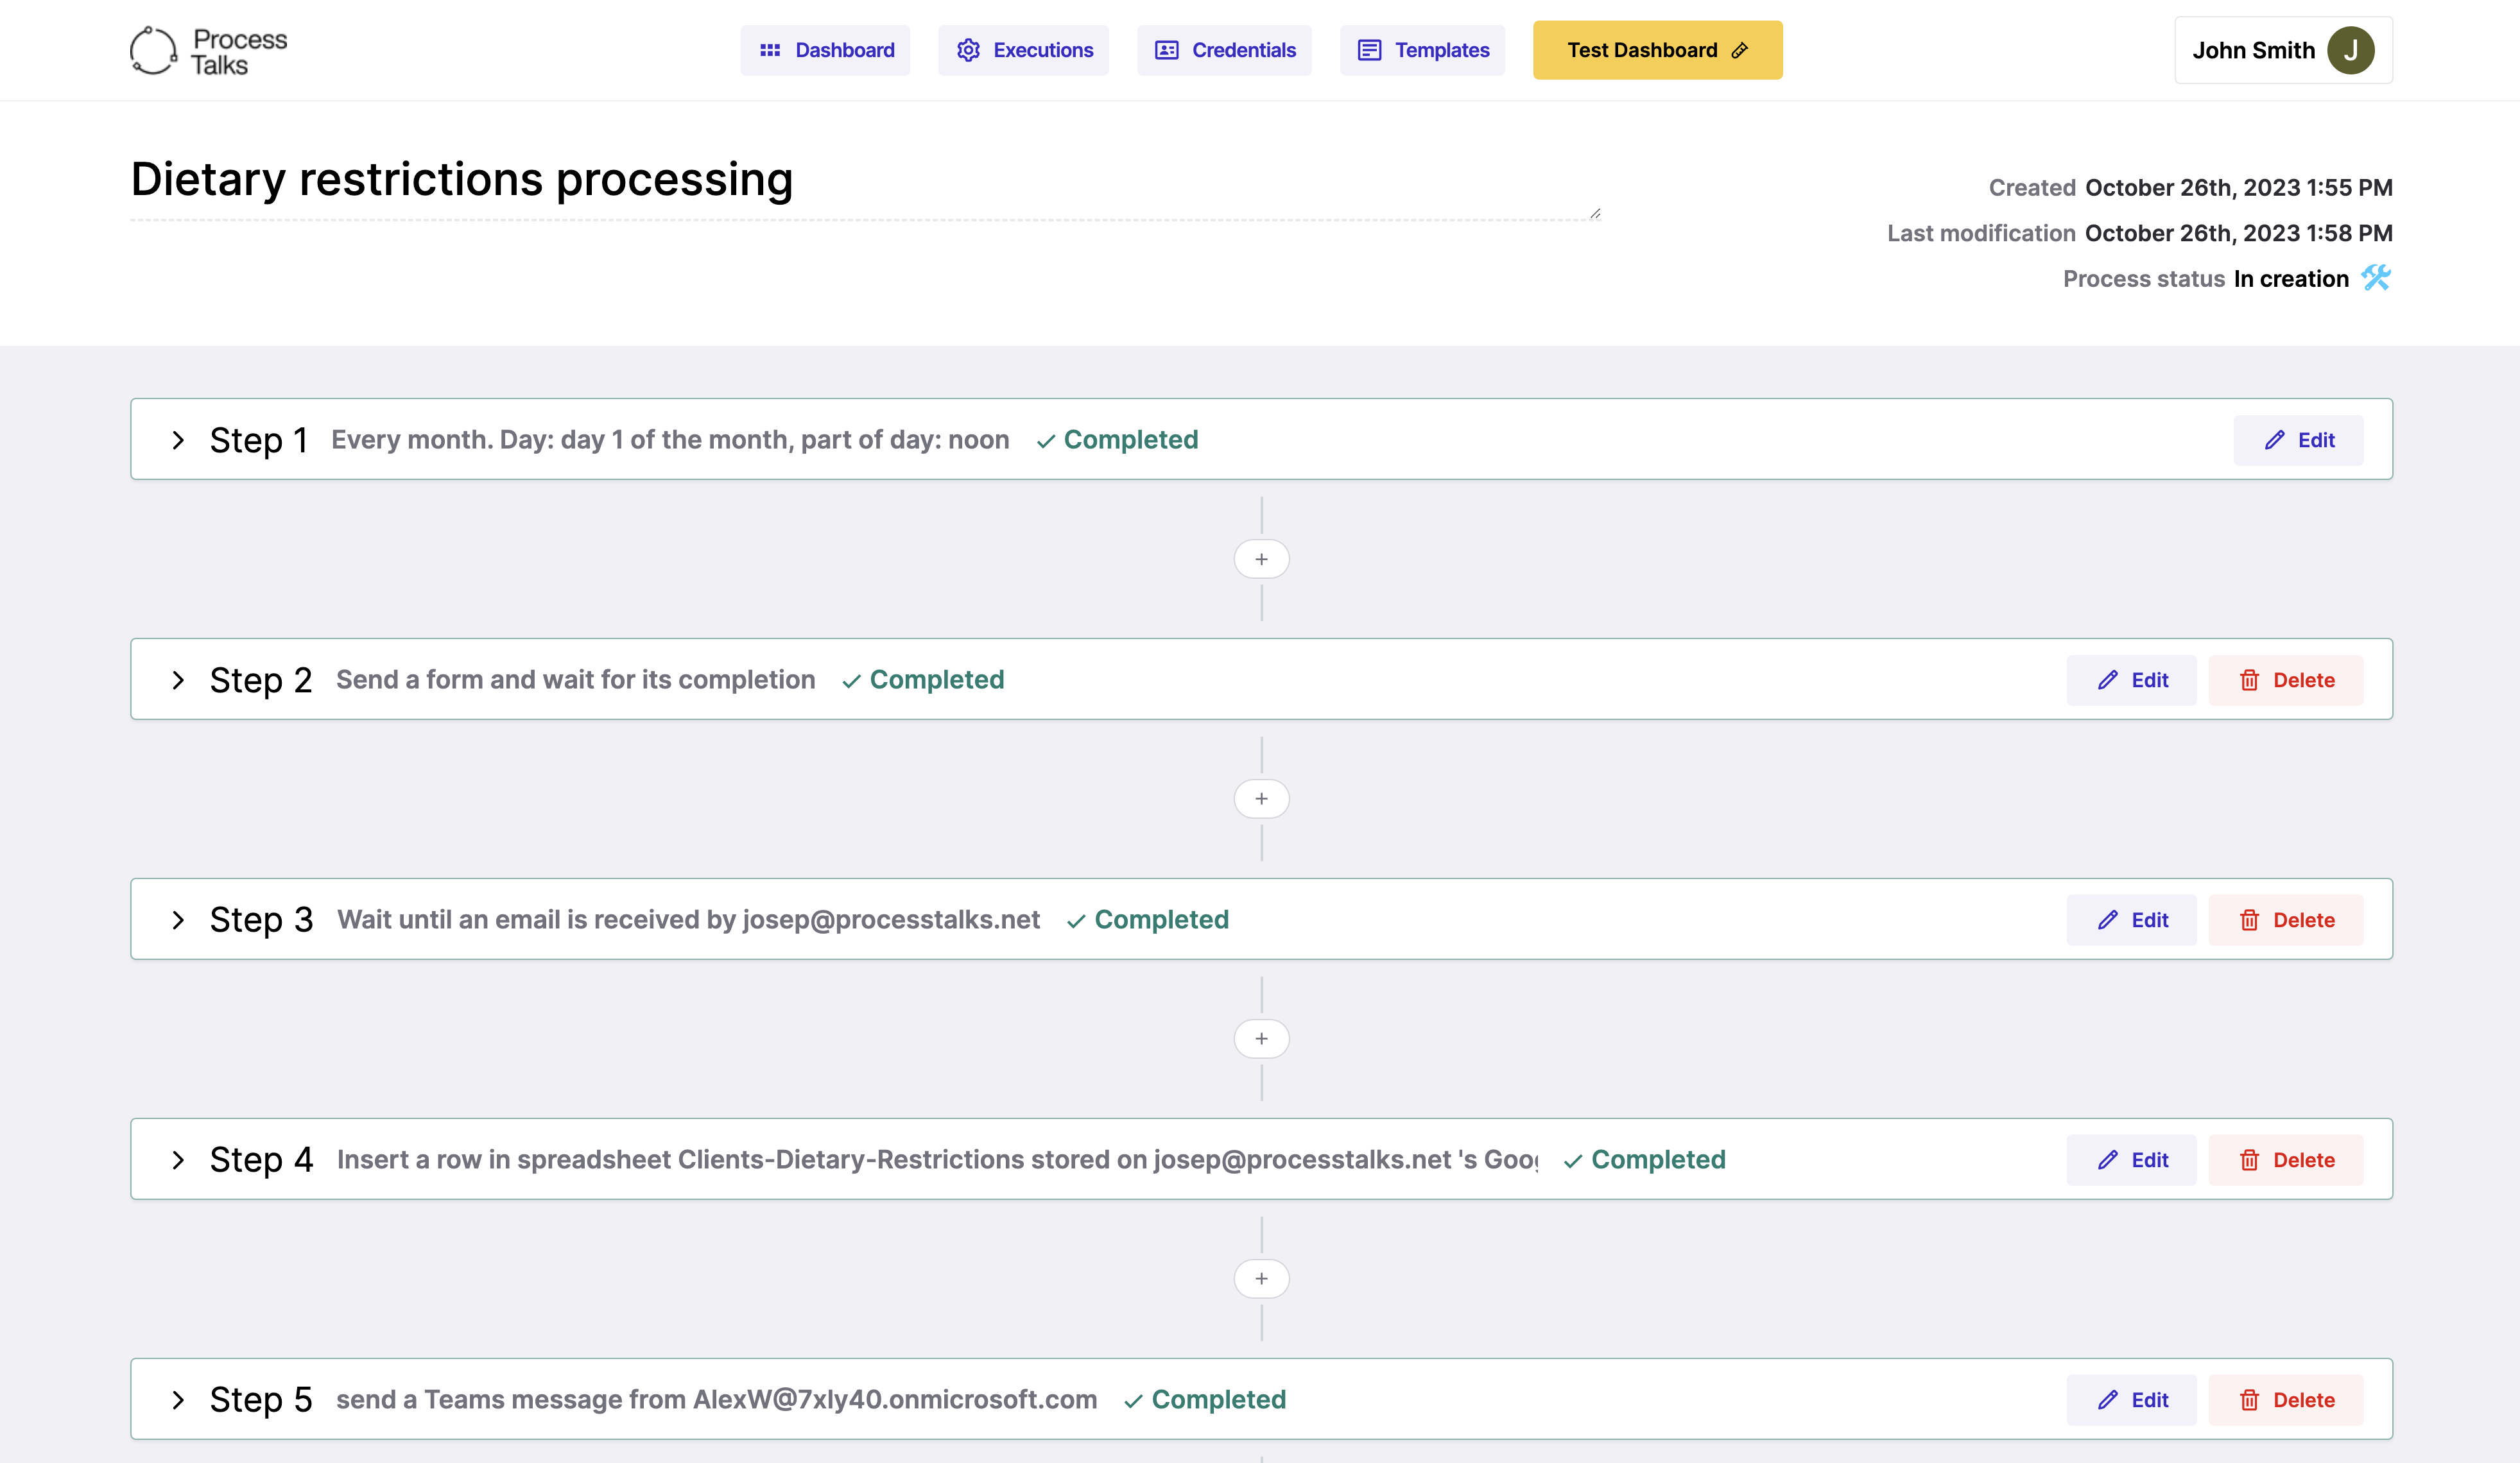
Task: Click the plus icon below Step 3
Action: click(x=1261, y=1039)
